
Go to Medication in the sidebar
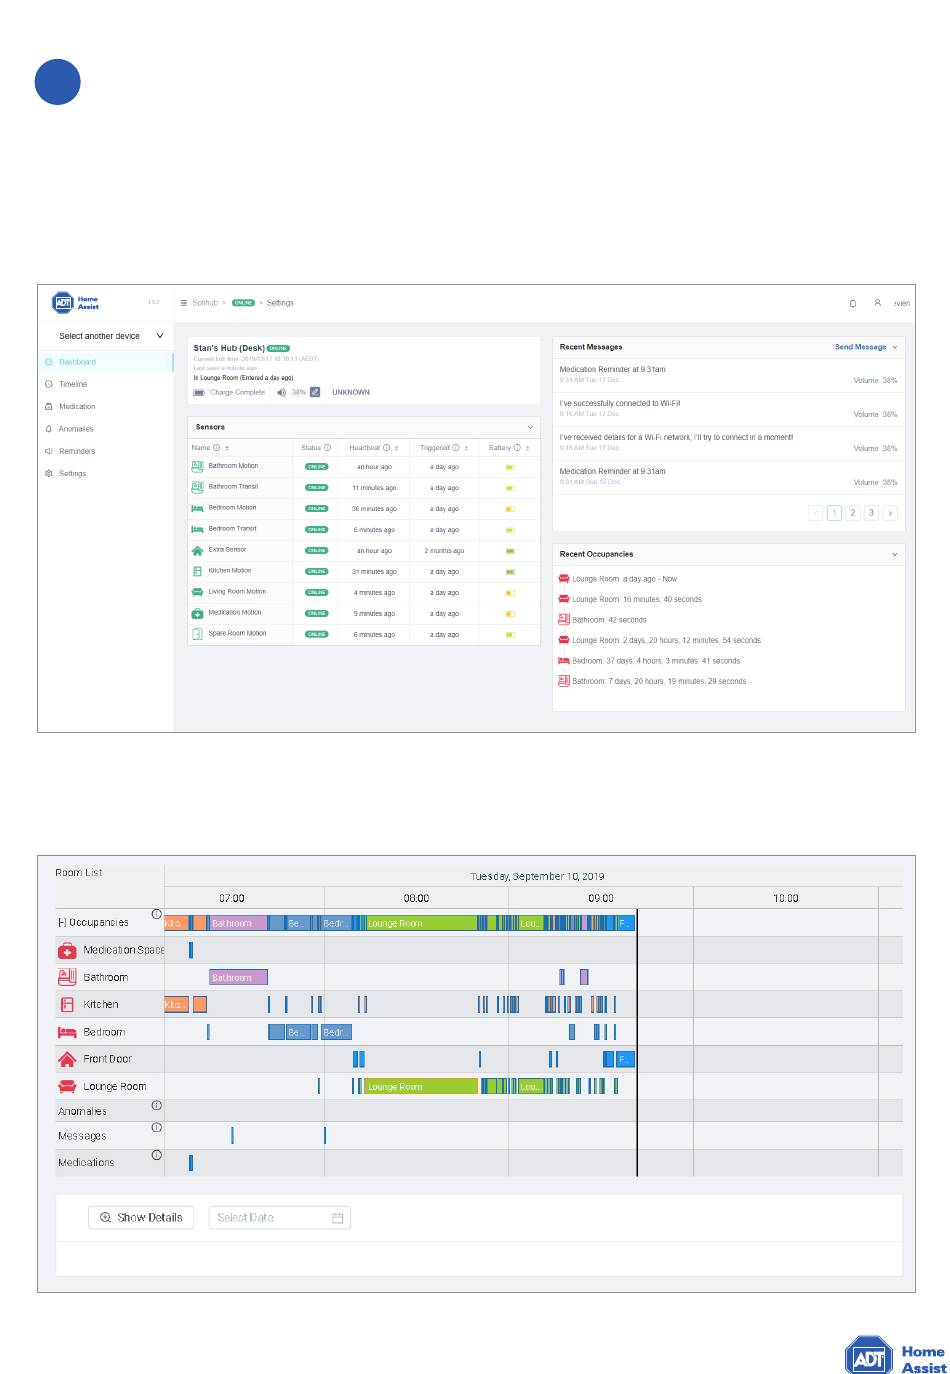(76, 407)
